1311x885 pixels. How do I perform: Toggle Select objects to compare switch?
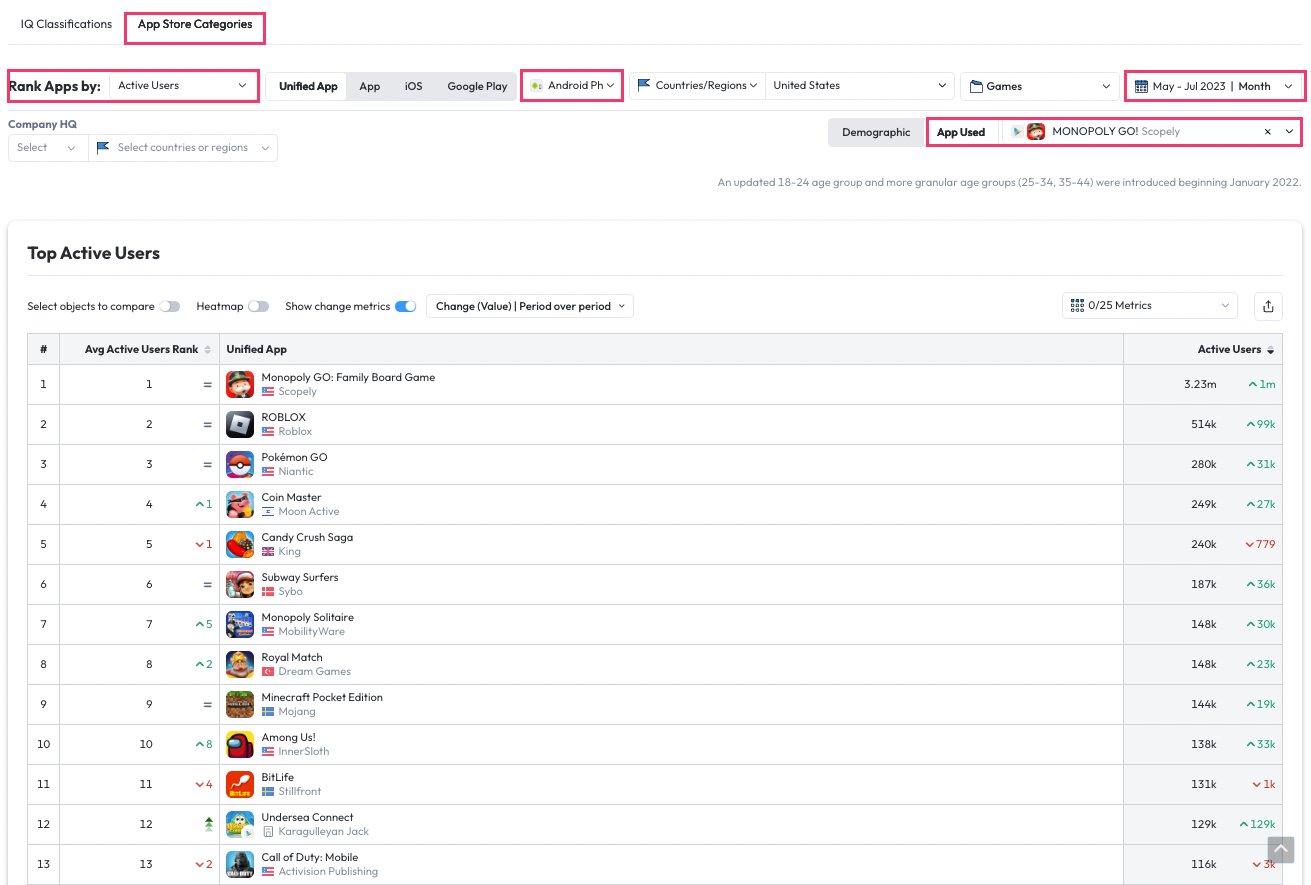pyautogui.click(x=170, y=306)
